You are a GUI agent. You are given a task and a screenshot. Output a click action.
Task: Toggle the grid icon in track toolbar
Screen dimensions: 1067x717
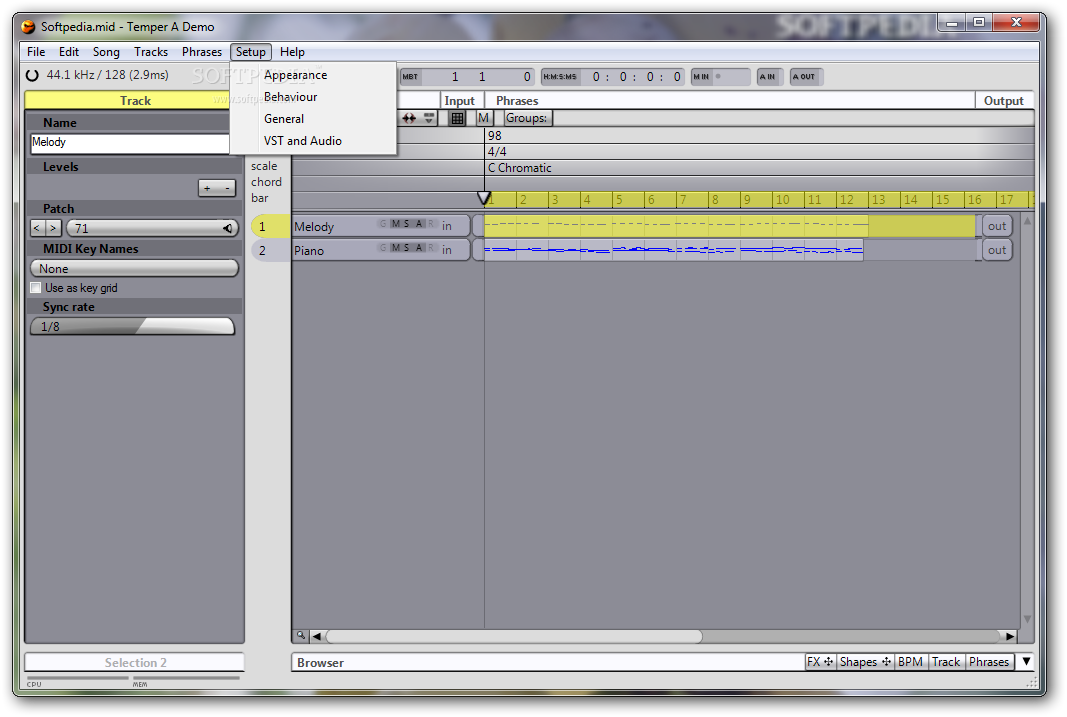pos(457,118)
